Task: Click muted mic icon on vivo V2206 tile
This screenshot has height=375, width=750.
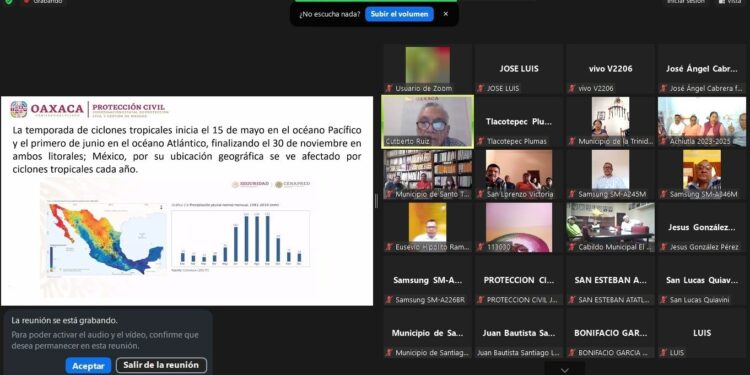Action: [572, 88]
